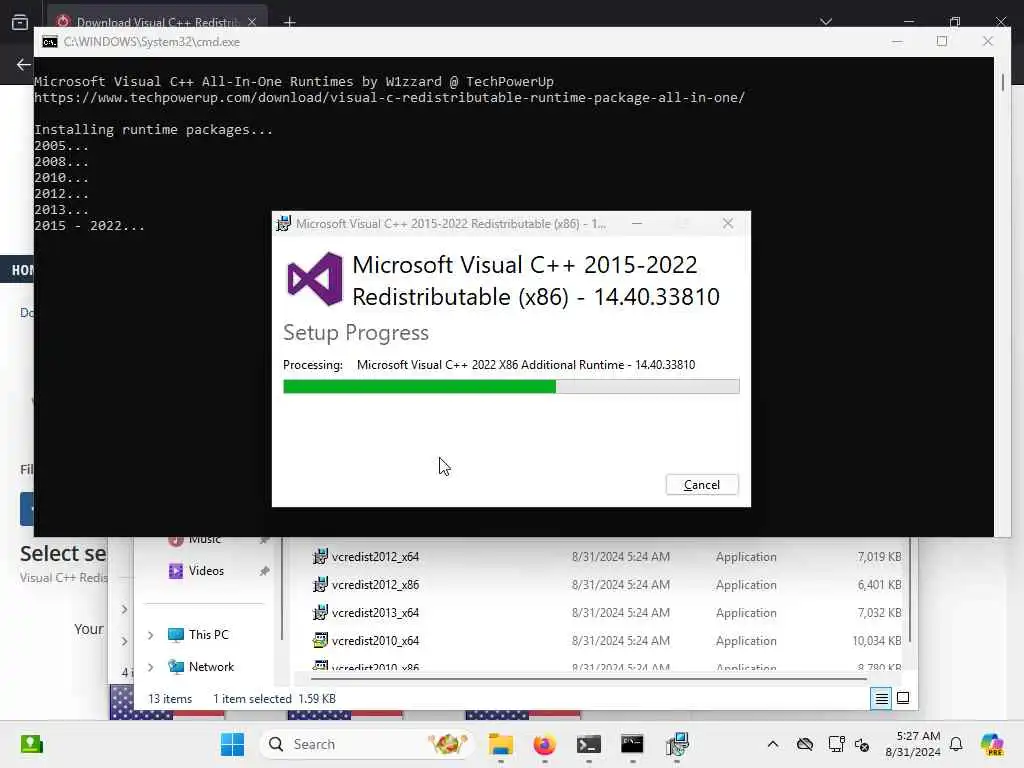Click the taskbar Search box
The height and width of the screenshot is (768, 1024).
[x=368, y=744]
